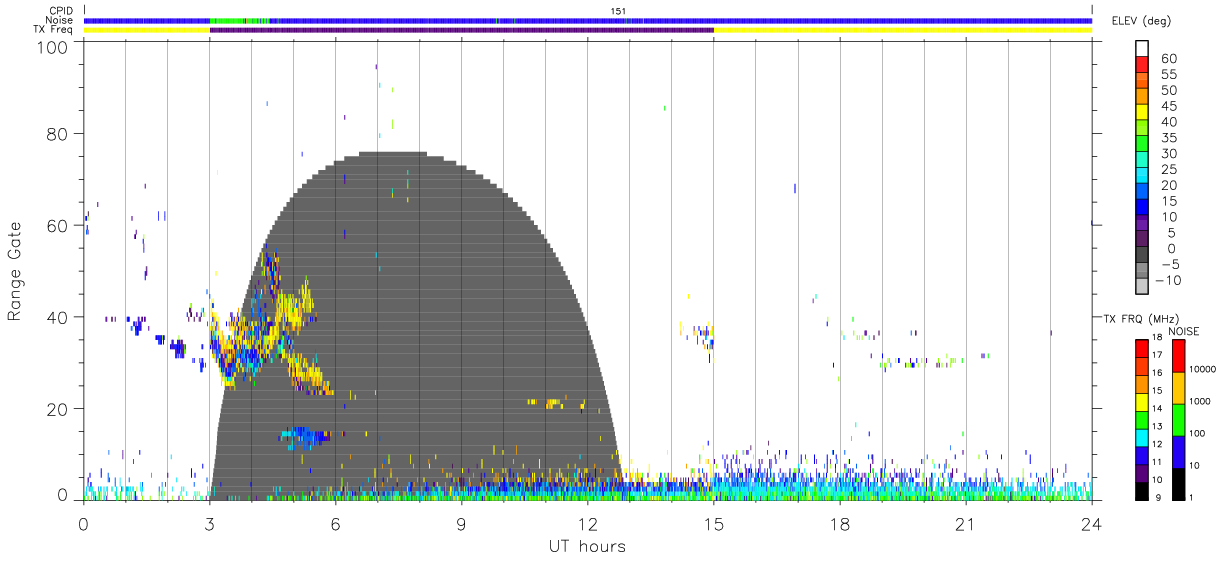The width and height of the screenshot is (1228, 567).
Task: Pick the yellow segment of the ELEV color bar
Action: [x=1142, y=112]
